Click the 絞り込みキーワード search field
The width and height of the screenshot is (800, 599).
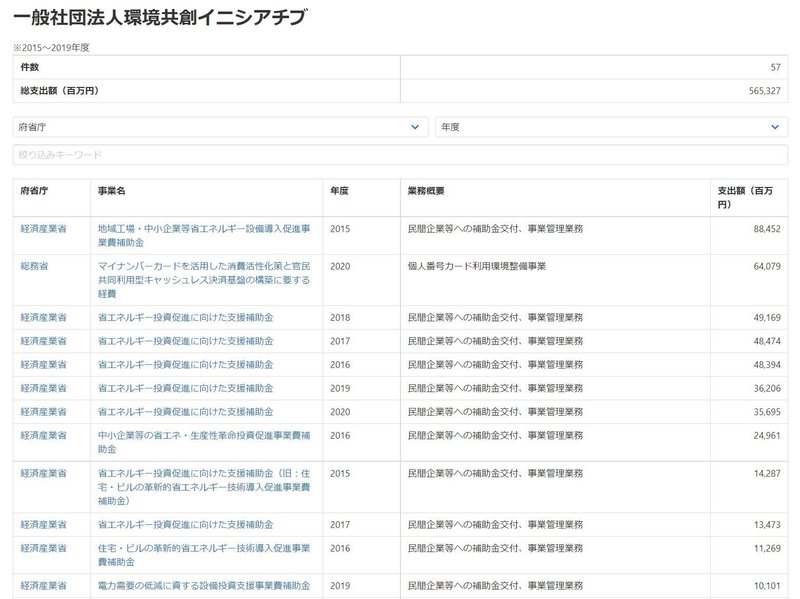pos(400,155)
